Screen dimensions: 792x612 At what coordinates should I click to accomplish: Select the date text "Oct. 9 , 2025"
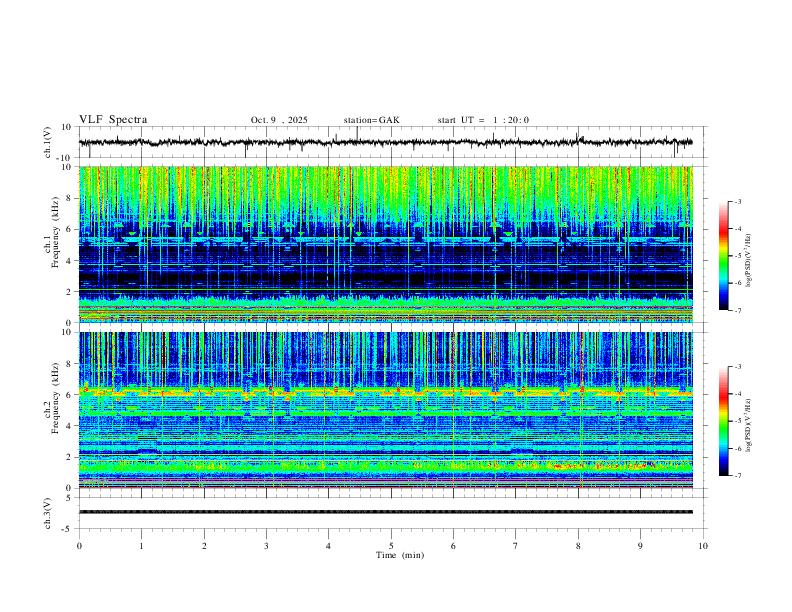pyautogui.click(x=279, y=120)
